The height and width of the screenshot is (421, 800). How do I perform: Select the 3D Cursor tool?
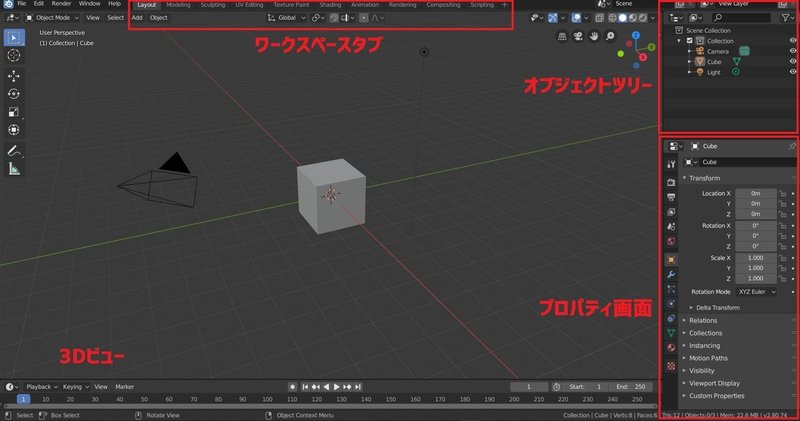[14, 56]
